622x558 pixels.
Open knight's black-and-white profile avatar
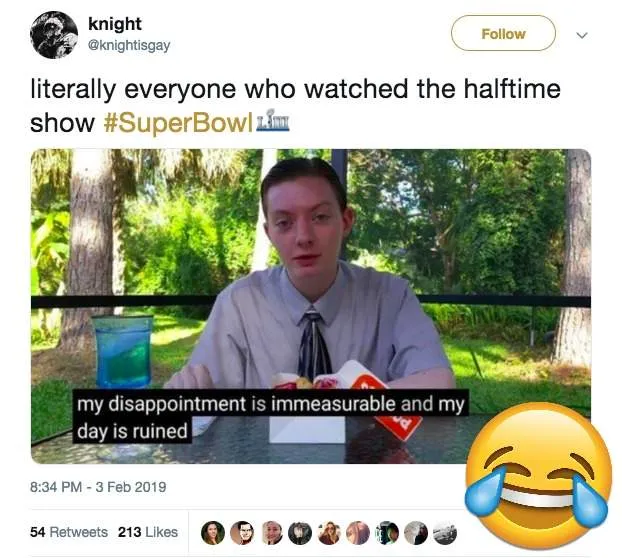click(x=54, y=35)
